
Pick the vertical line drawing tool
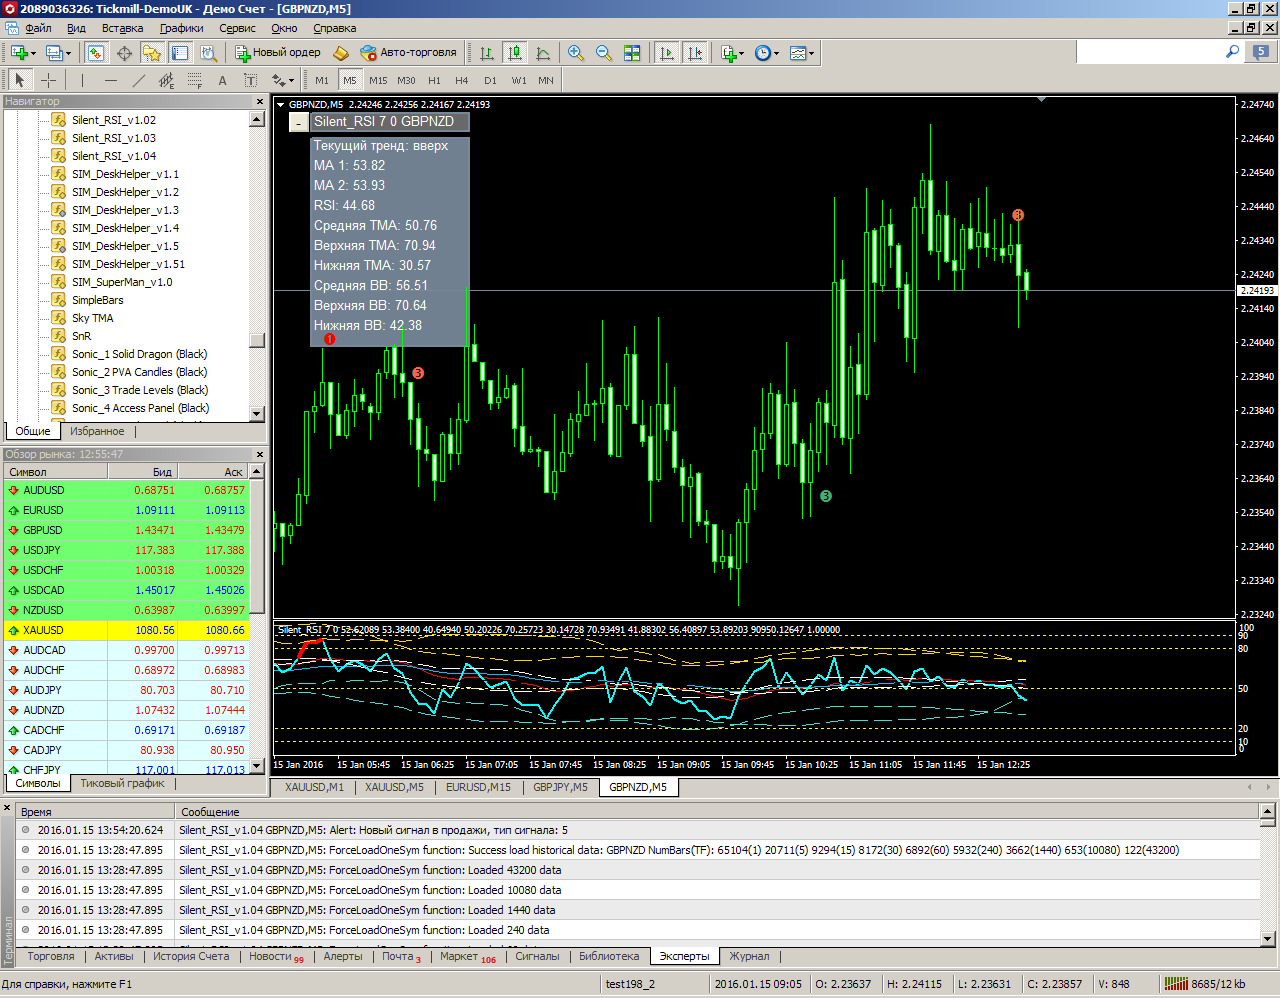pos(82,80)
